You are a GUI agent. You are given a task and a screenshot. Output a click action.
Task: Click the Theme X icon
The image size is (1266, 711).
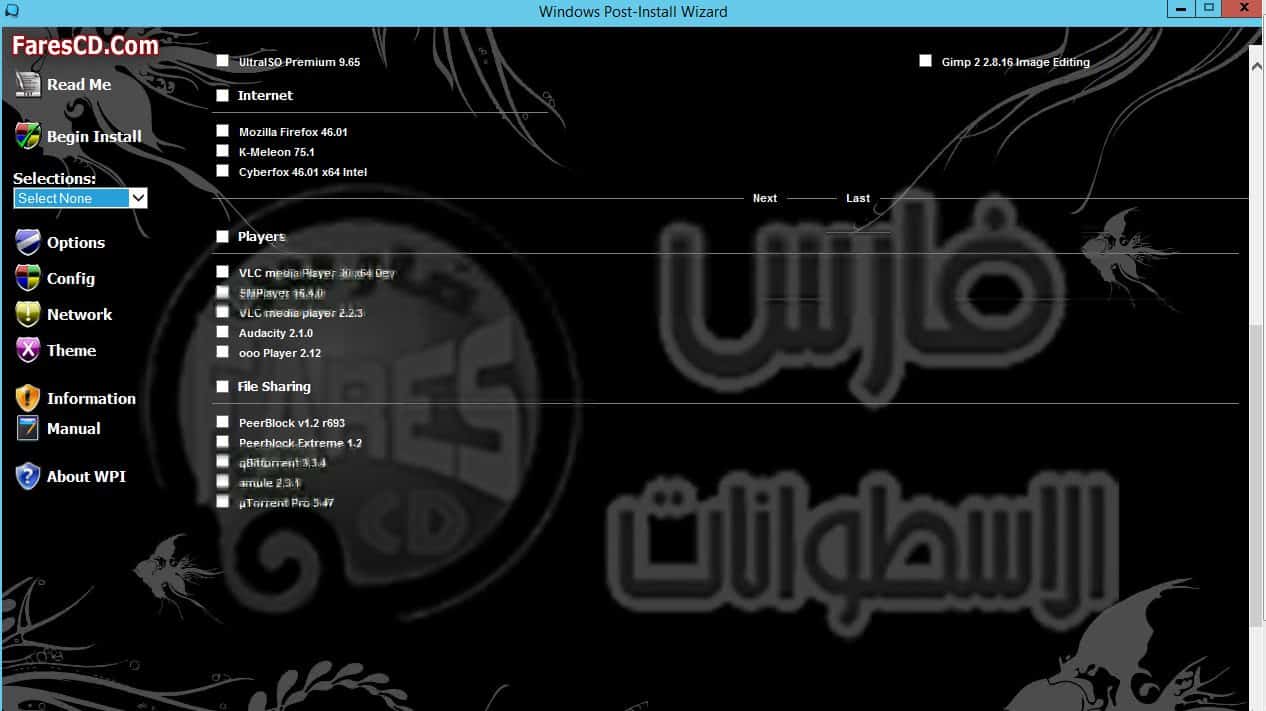coord(28,350)
